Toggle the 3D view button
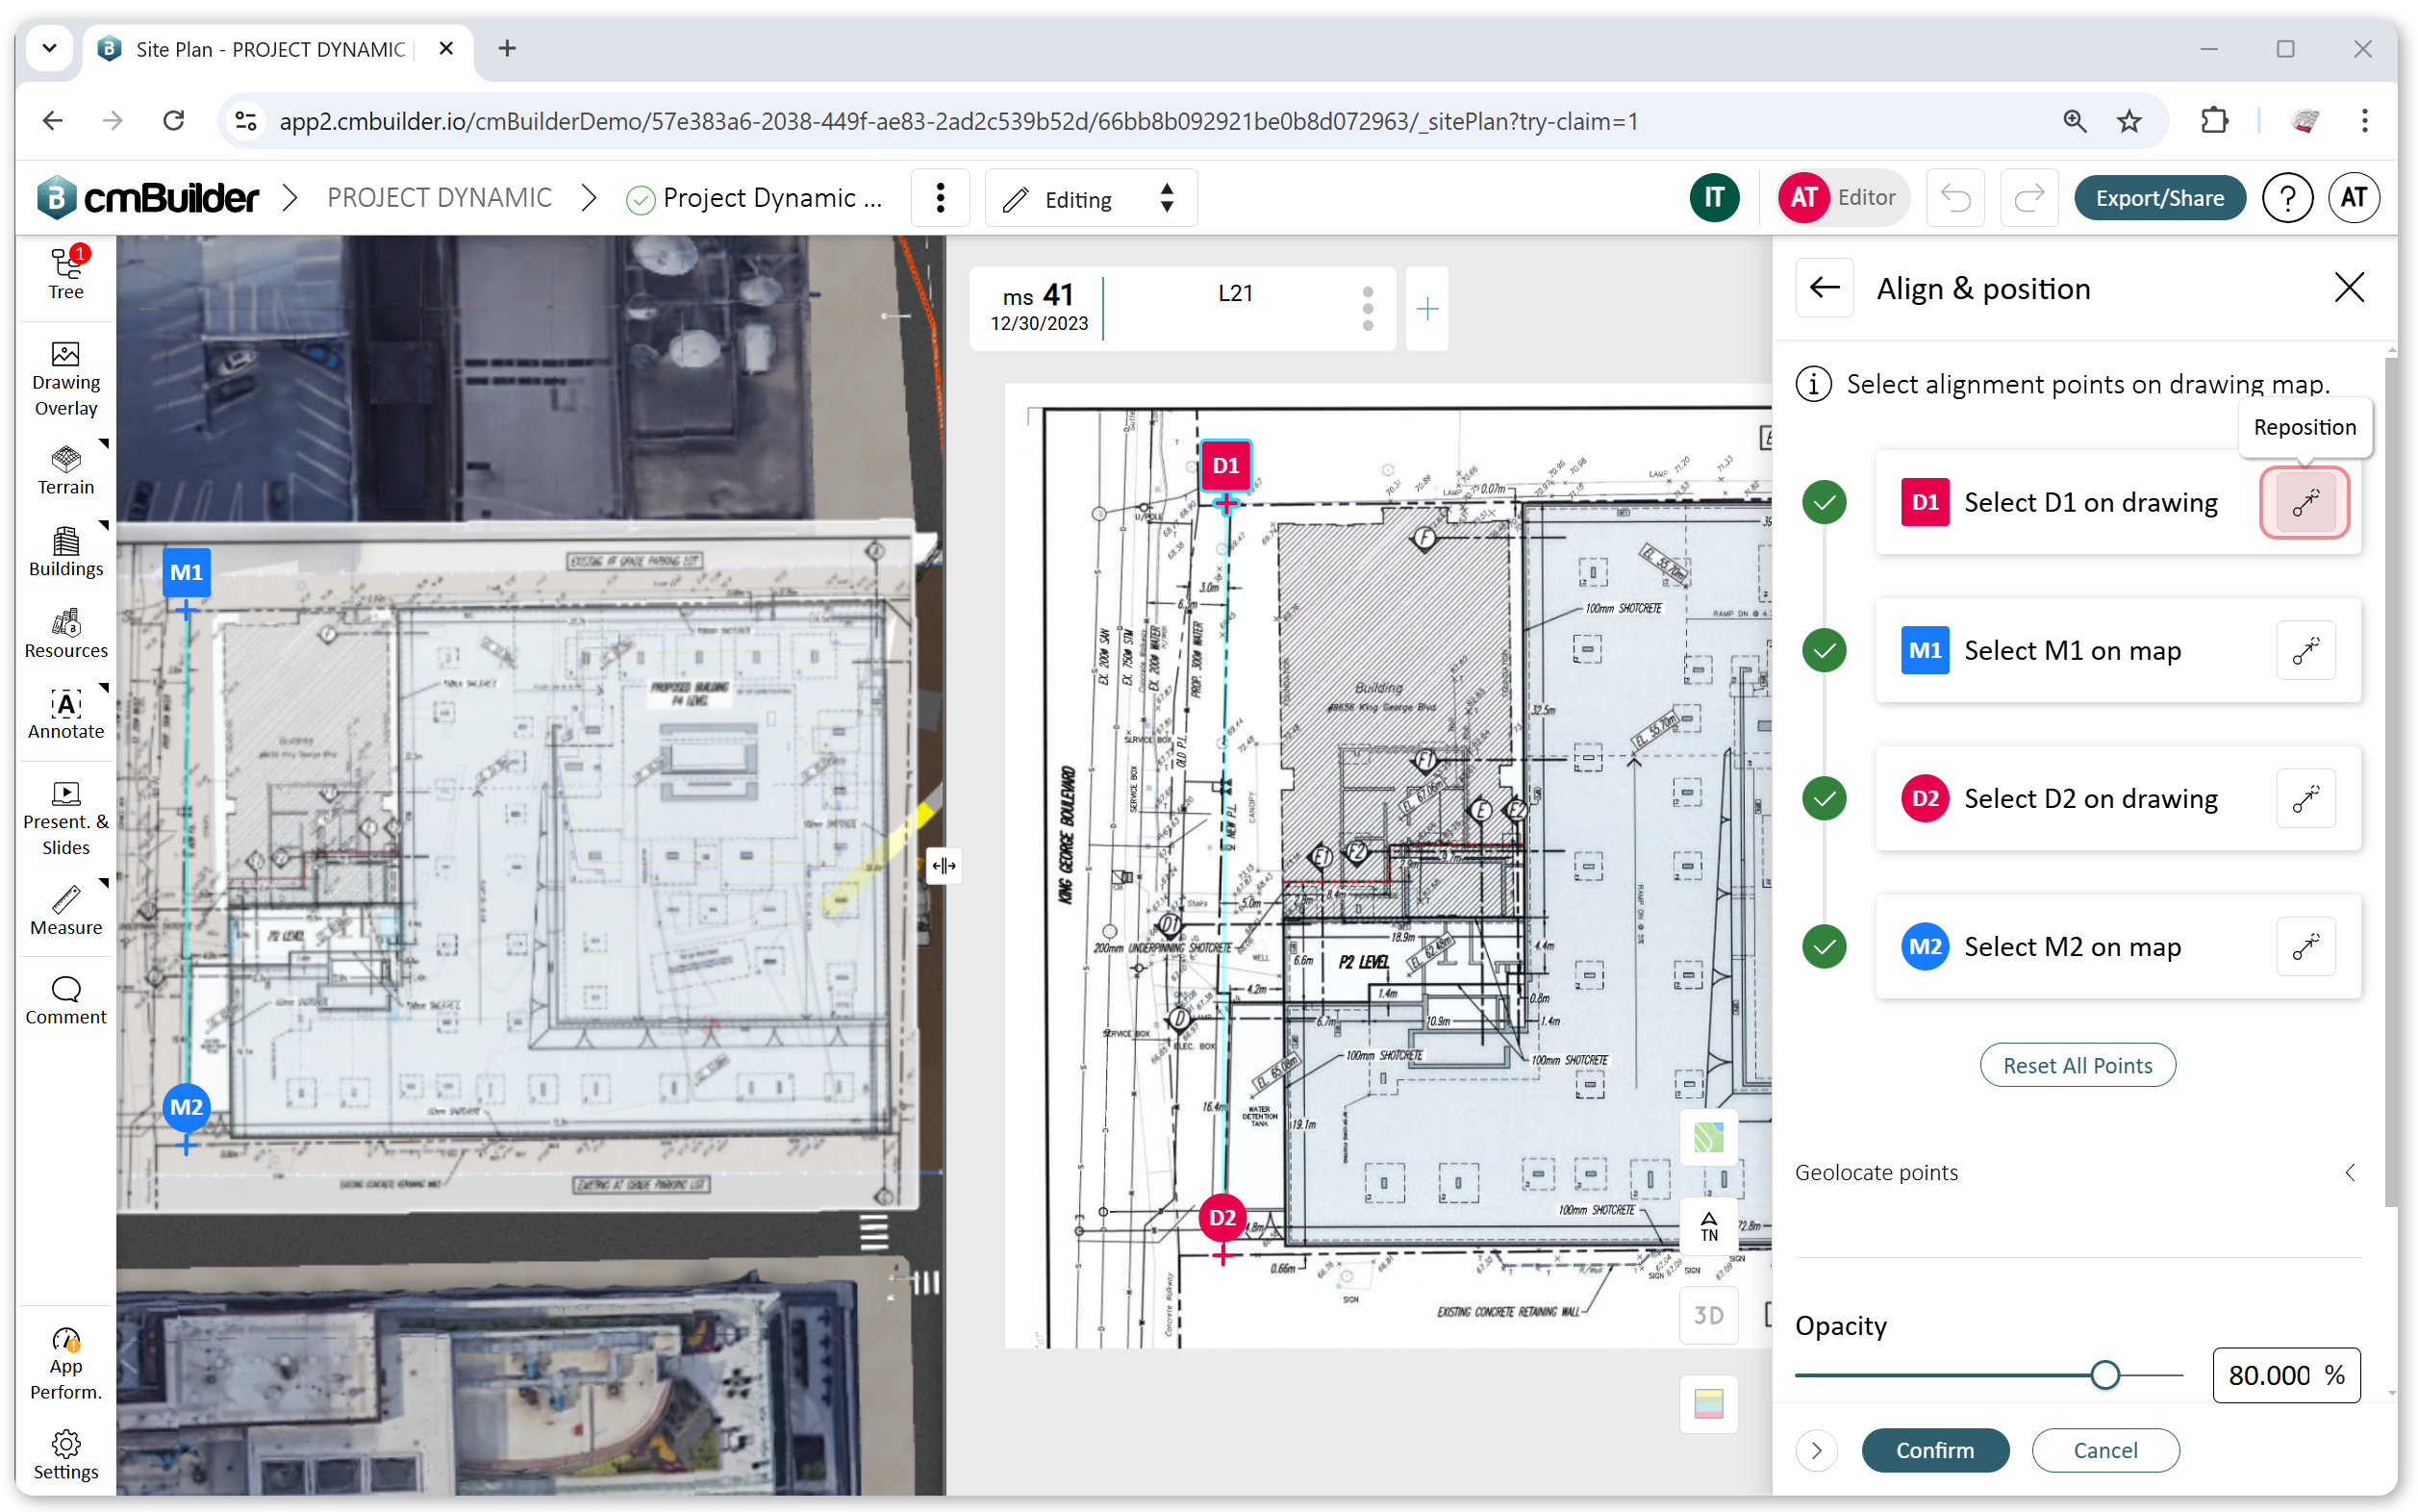 [x=1708, y=1316]
